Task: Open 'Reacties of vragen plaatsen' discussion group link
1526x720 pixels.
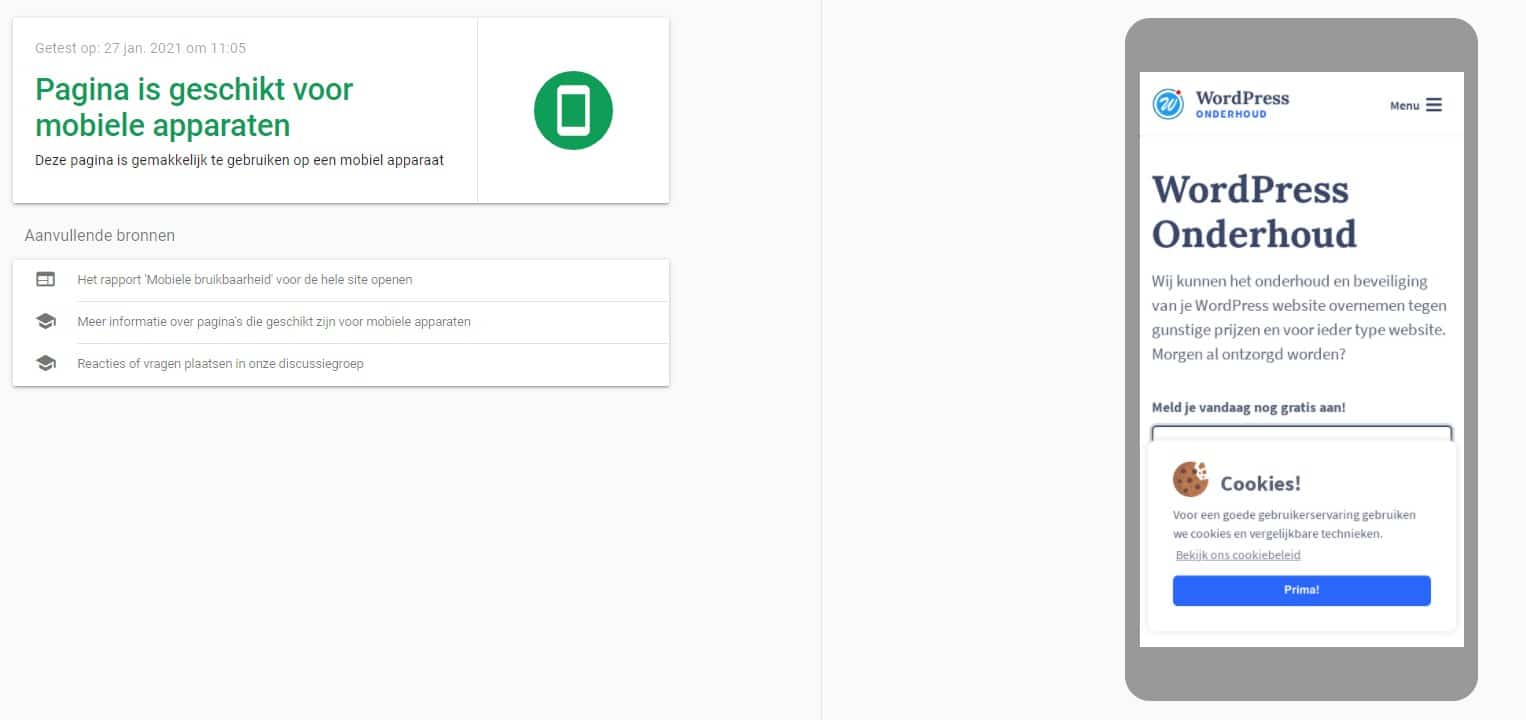Action: point(221,364)
